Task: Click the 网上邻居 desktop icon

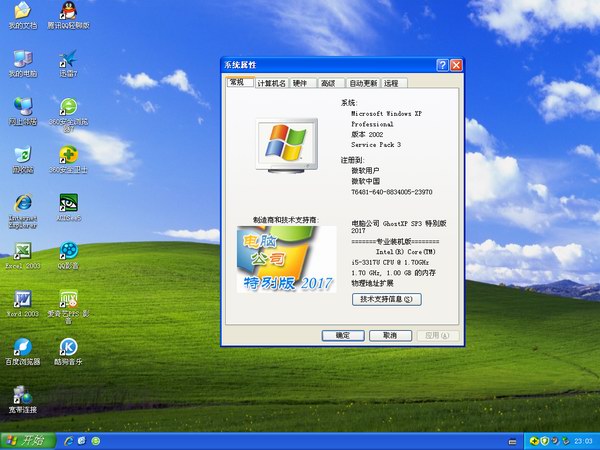Action: 23,112
